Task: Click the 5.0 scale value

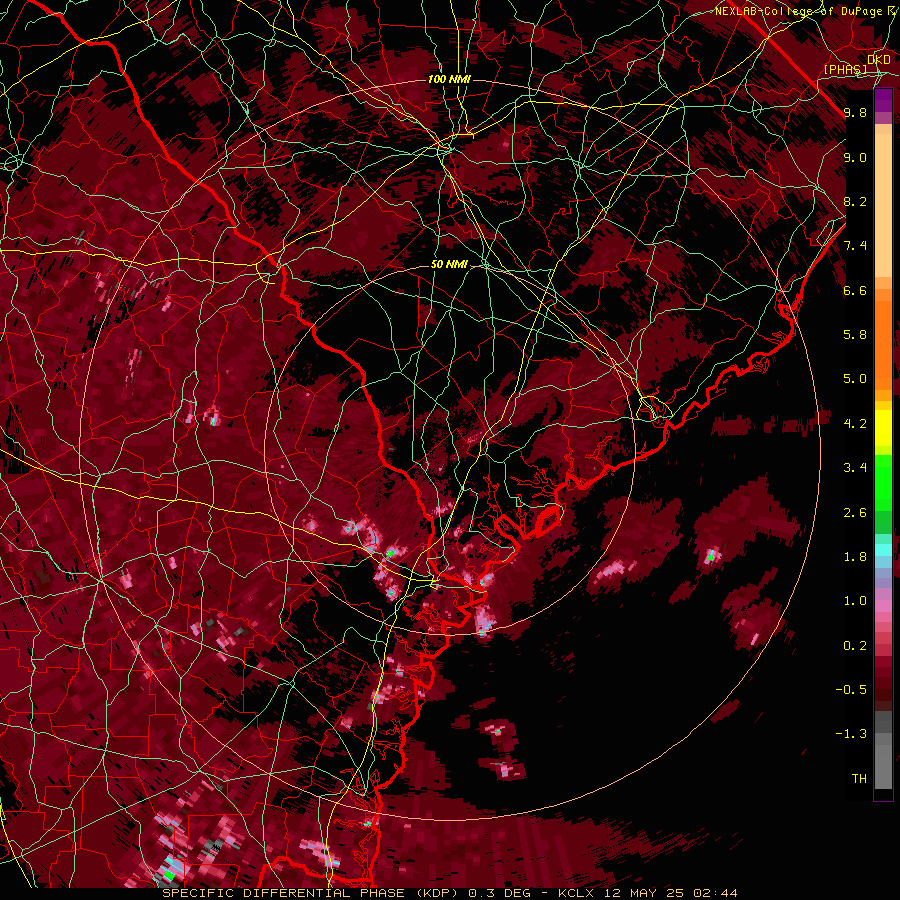Action: [x=855, y=379]
